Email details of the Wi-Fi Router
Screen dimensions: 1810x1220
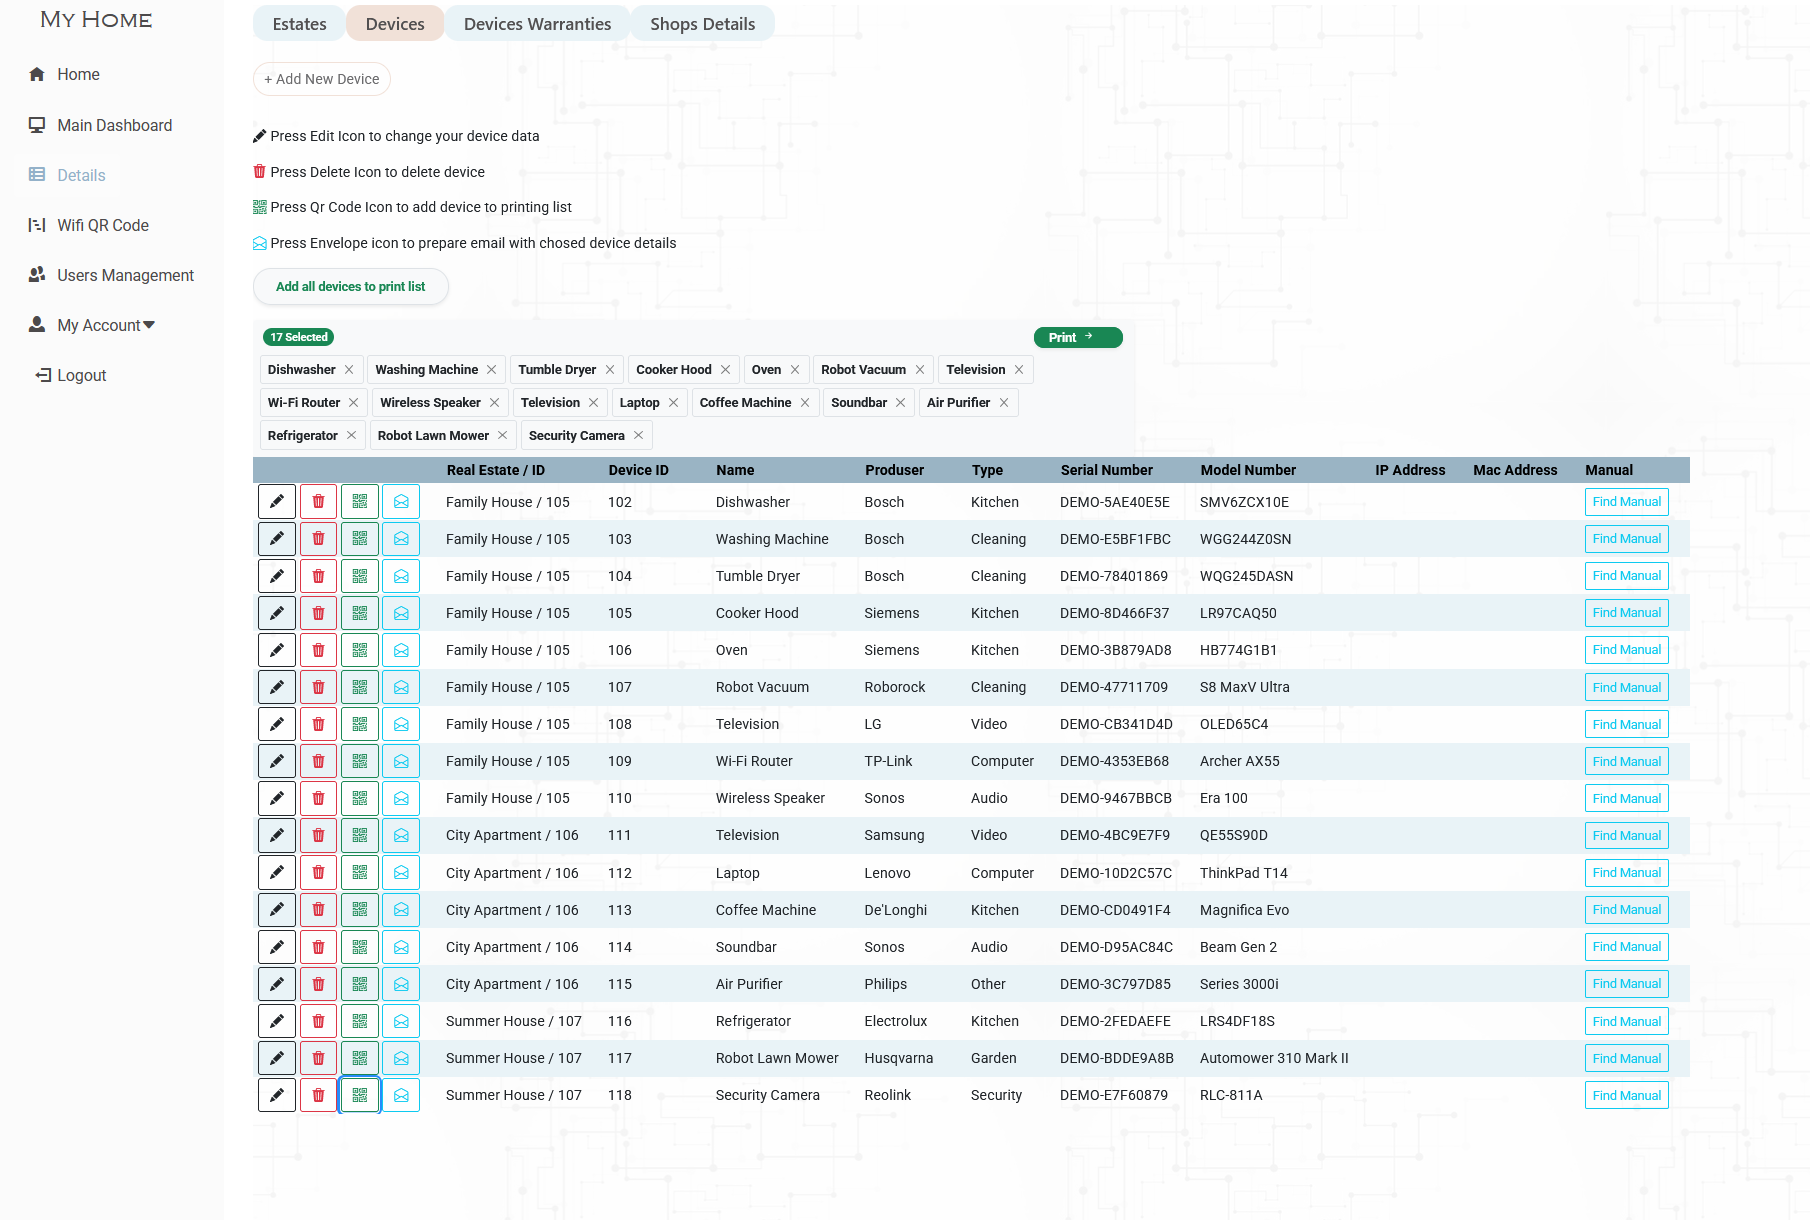[x=401, y=761]
